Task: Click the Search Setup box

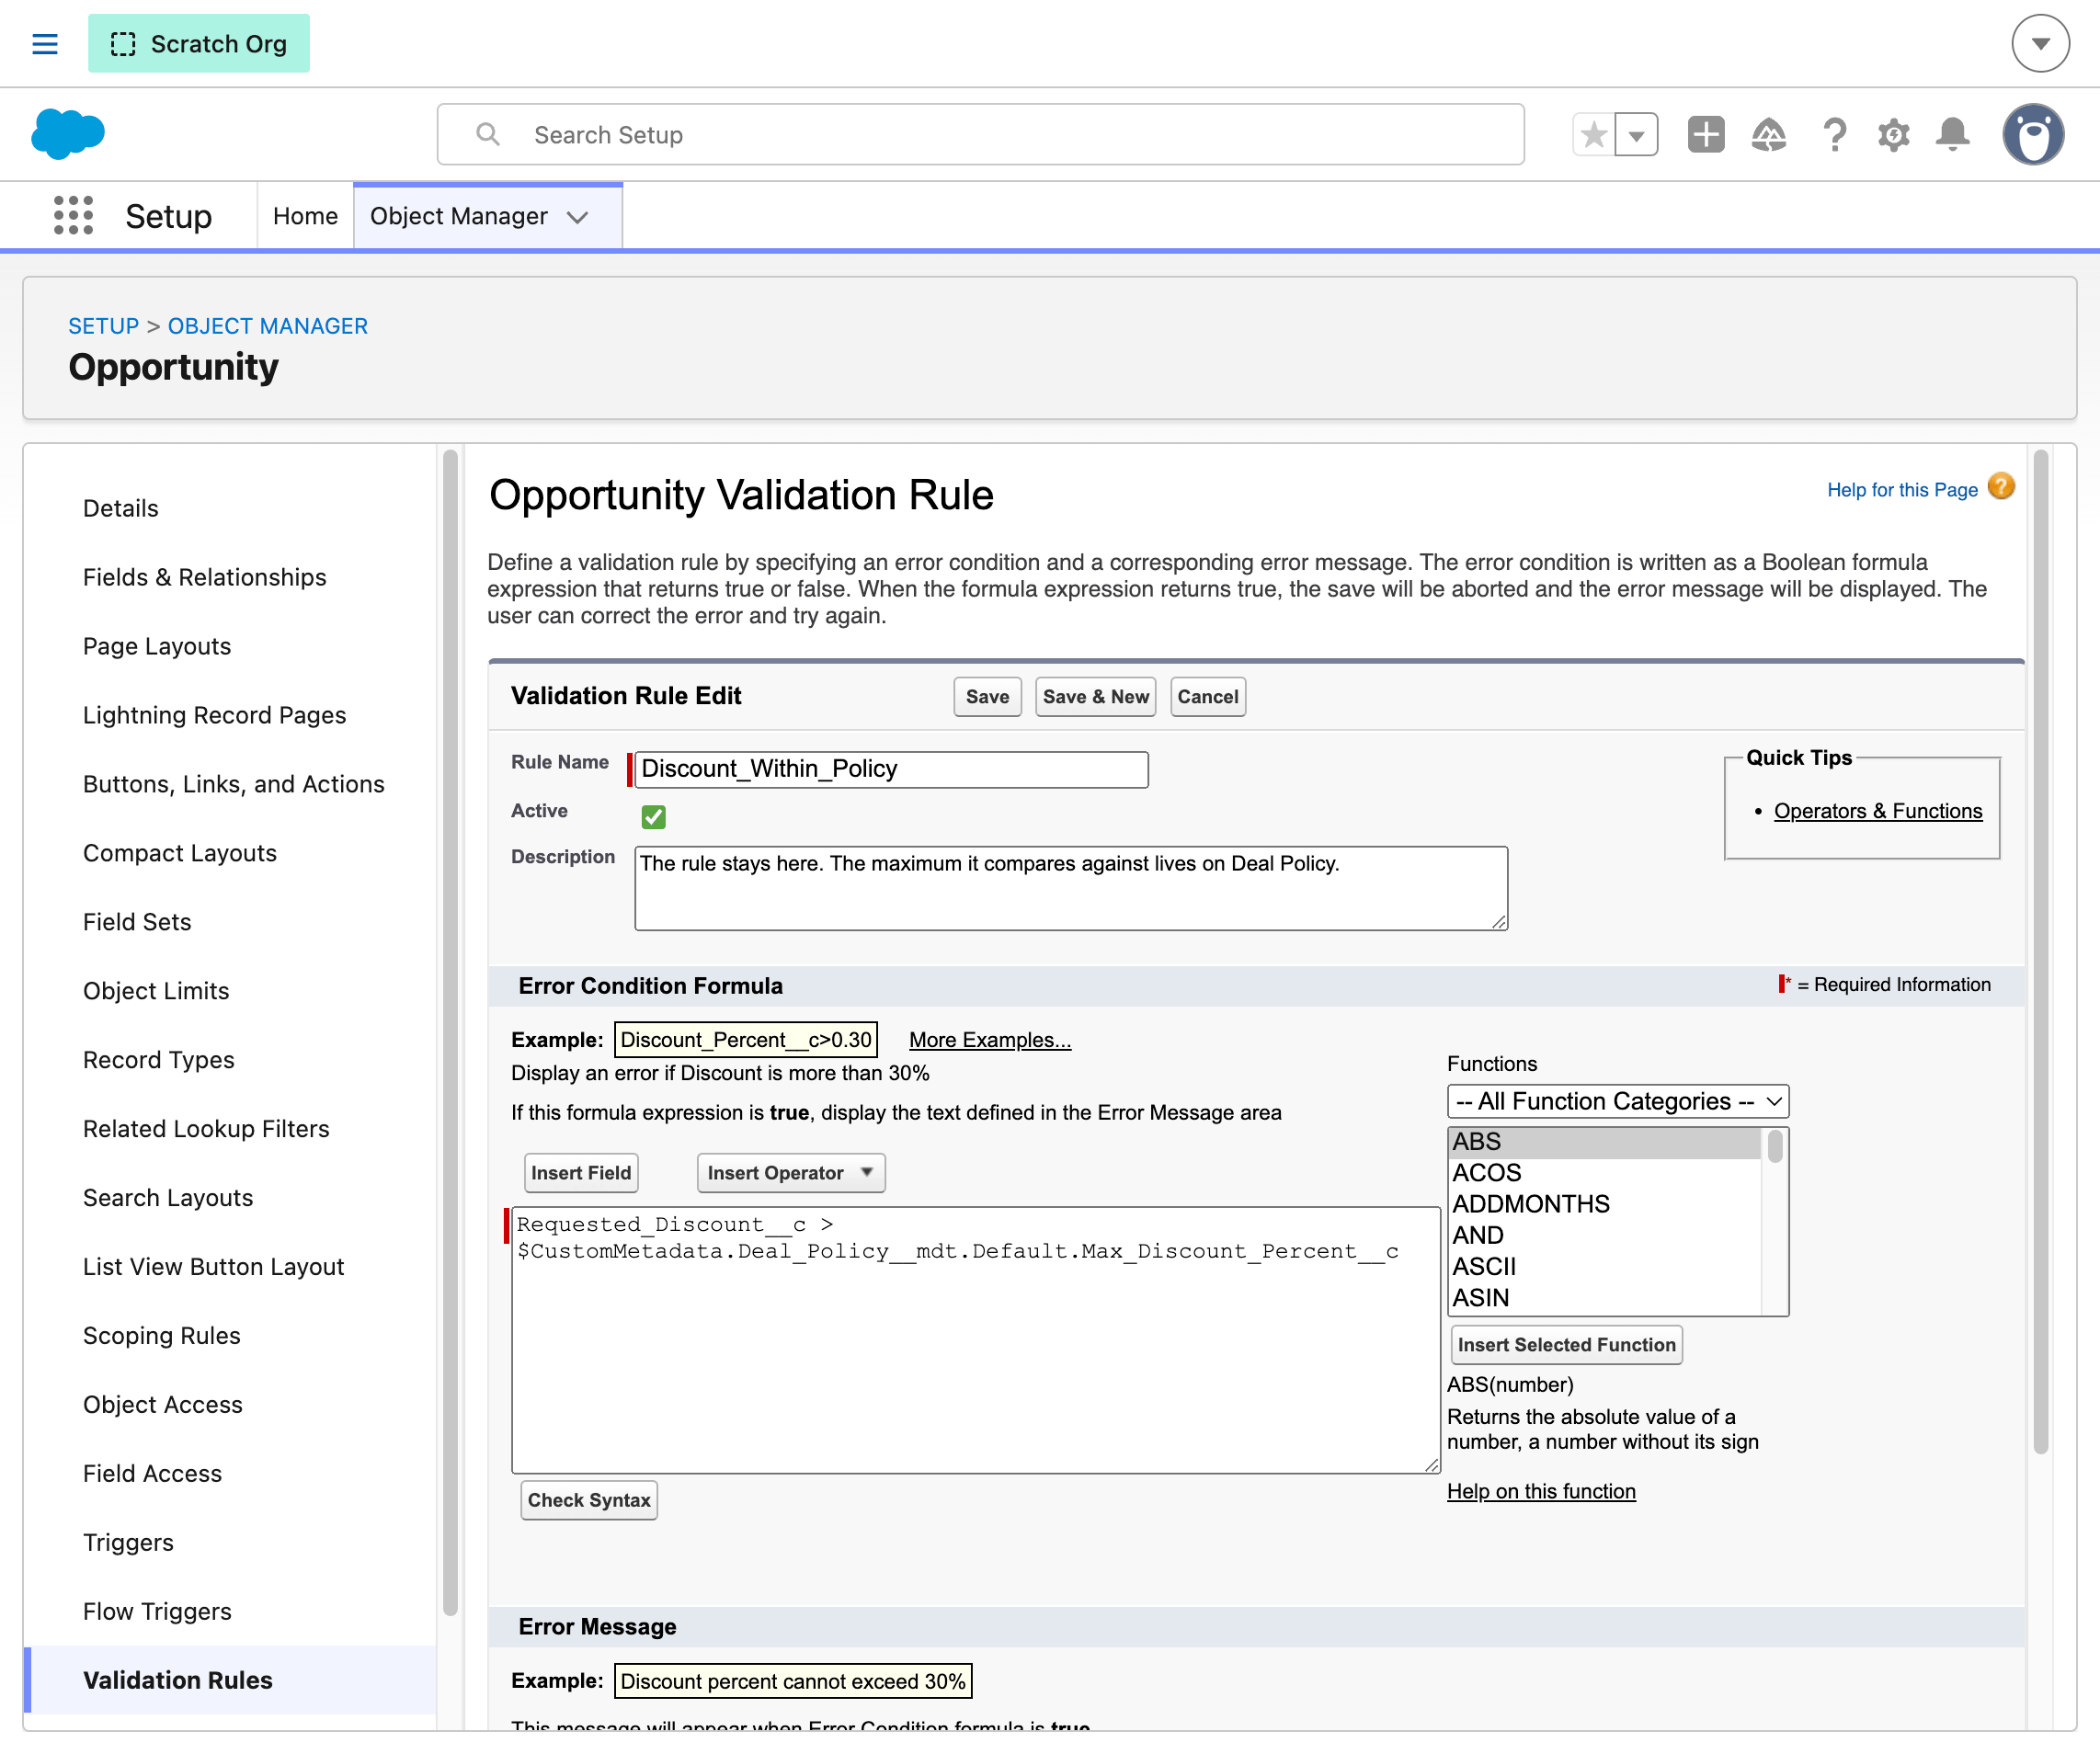Action: point(980,134)
